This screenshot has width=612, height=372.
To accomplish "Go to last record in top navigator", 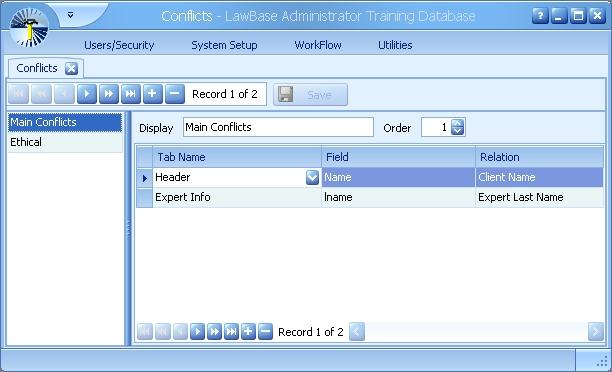I will tap(131, 94).
